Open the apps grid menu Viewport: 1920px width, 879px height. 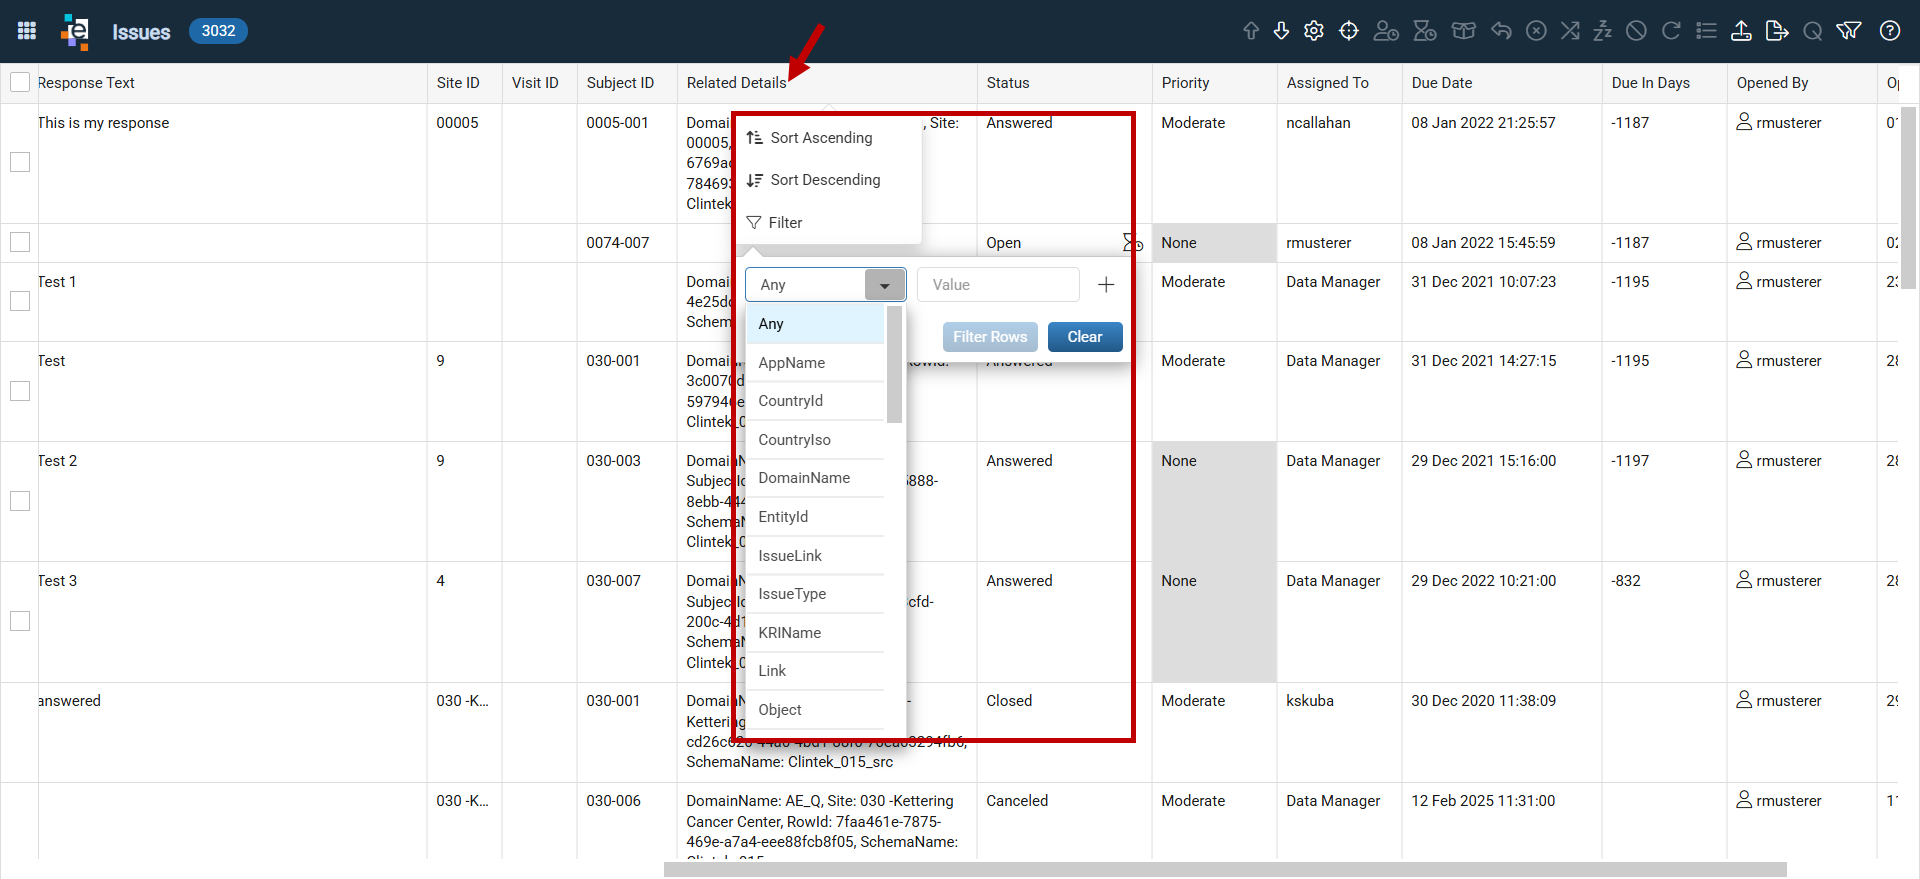(x=27, y=31)
